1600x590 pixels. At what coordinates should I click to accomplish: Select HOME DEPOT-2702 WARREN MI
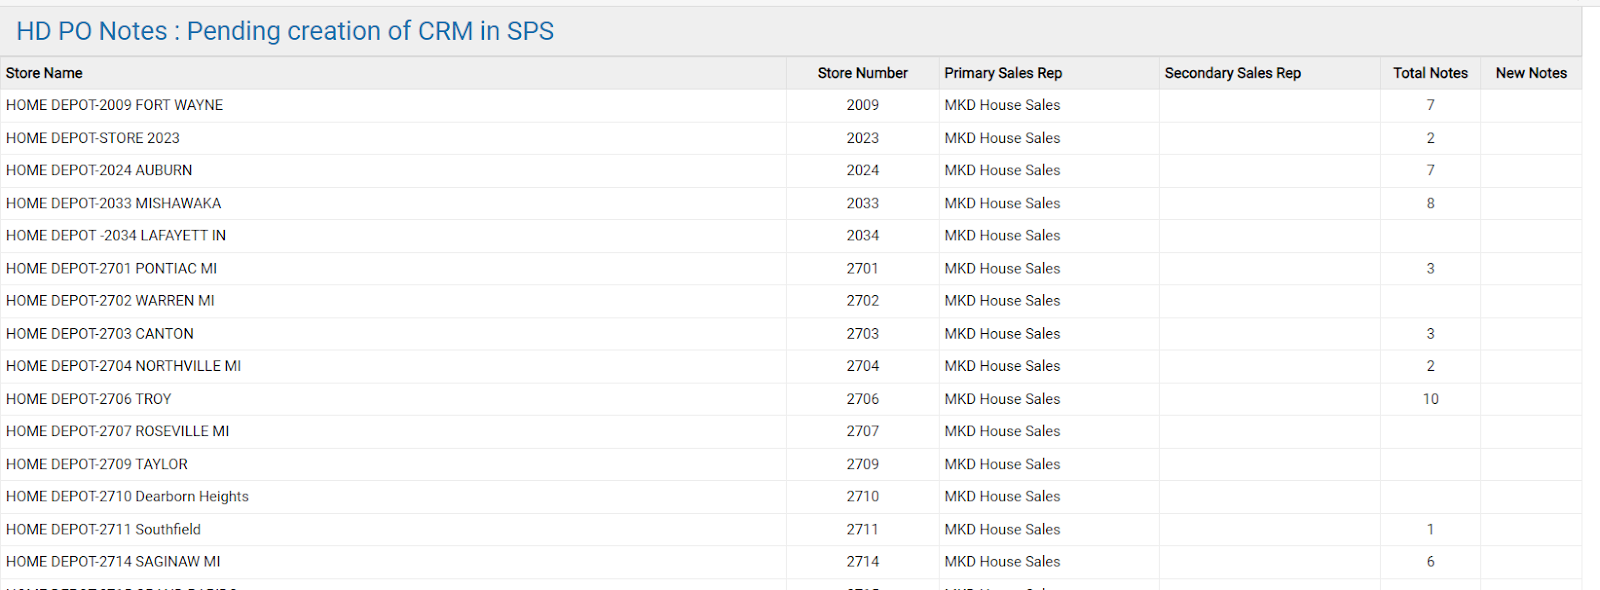pos(110,300)
